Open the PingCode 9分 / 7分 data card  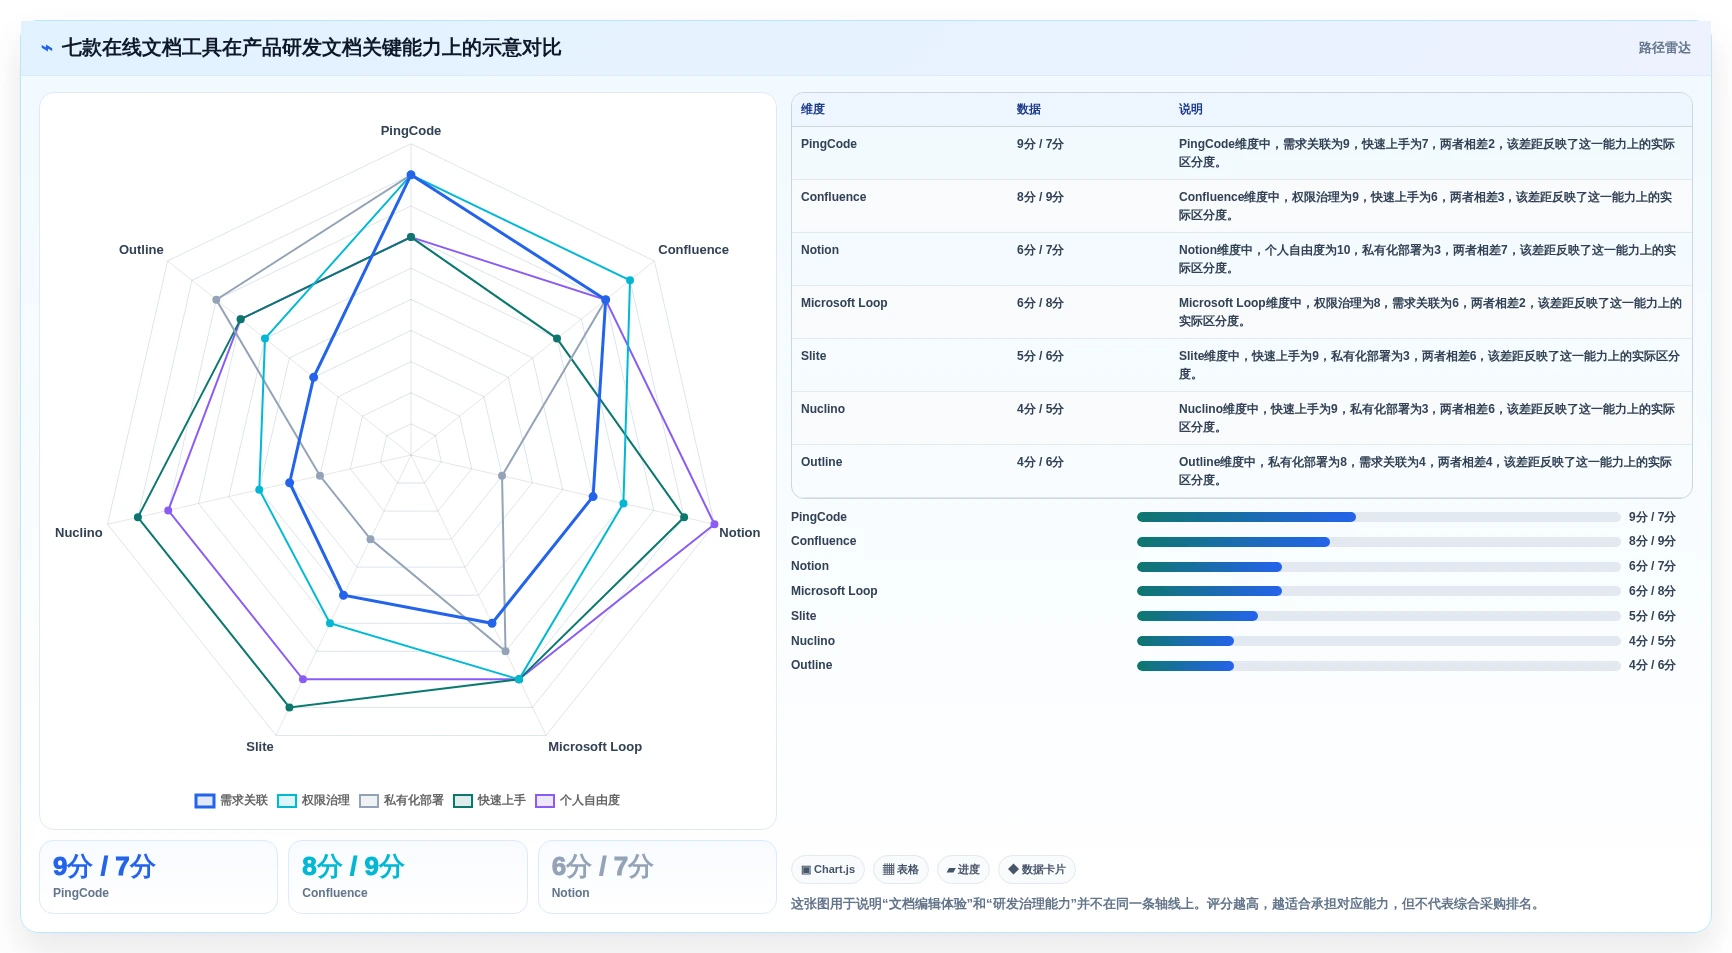point(158,877)
